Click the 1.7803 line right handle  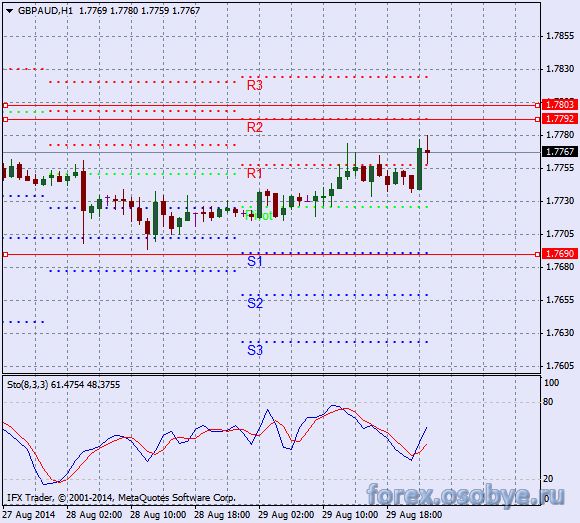click(x=537, y=105)
